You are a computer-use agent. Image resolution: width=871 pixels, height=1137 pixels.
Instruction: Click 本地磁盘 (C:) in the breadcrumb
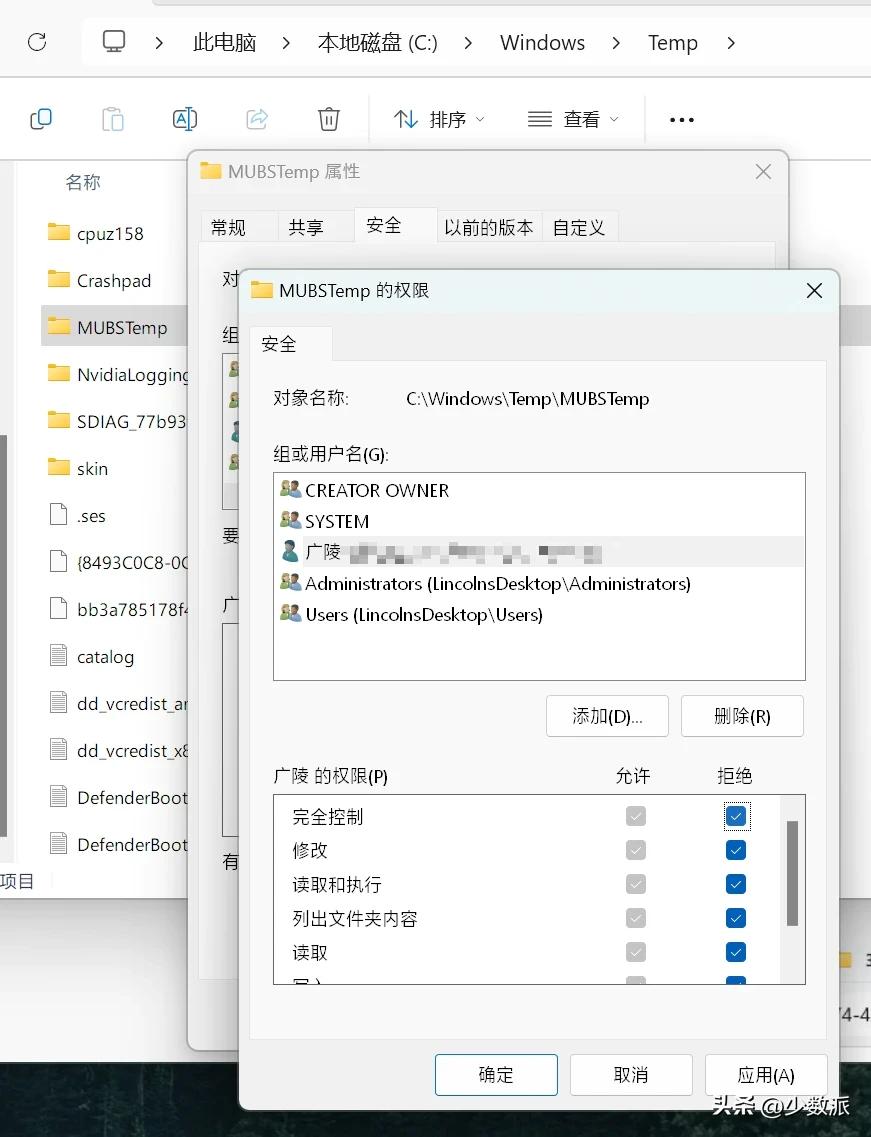378,43
